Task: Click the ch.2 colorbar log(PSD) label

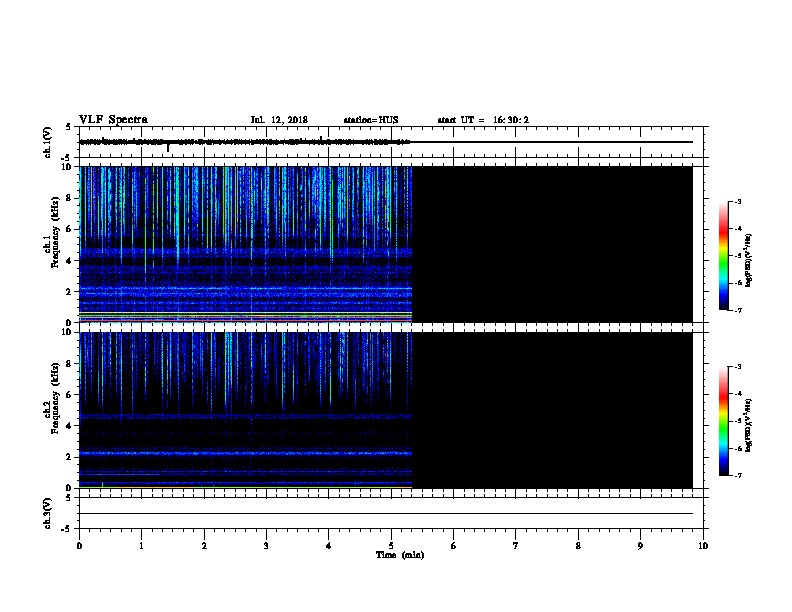Action: click(748, 425)
